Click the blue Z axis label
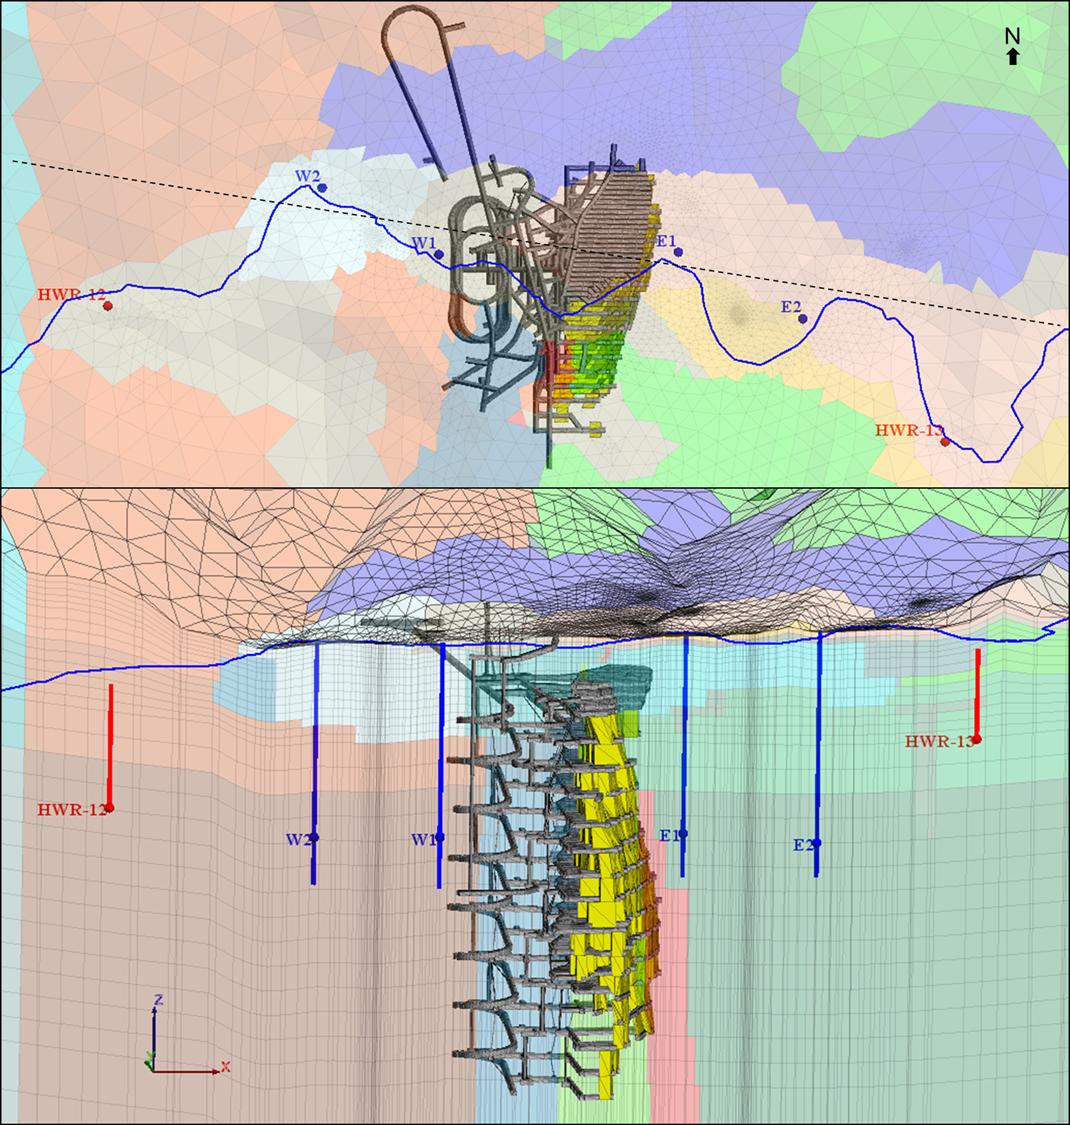Screen dimensions: 1070x1125 click(x=158, y=999)
